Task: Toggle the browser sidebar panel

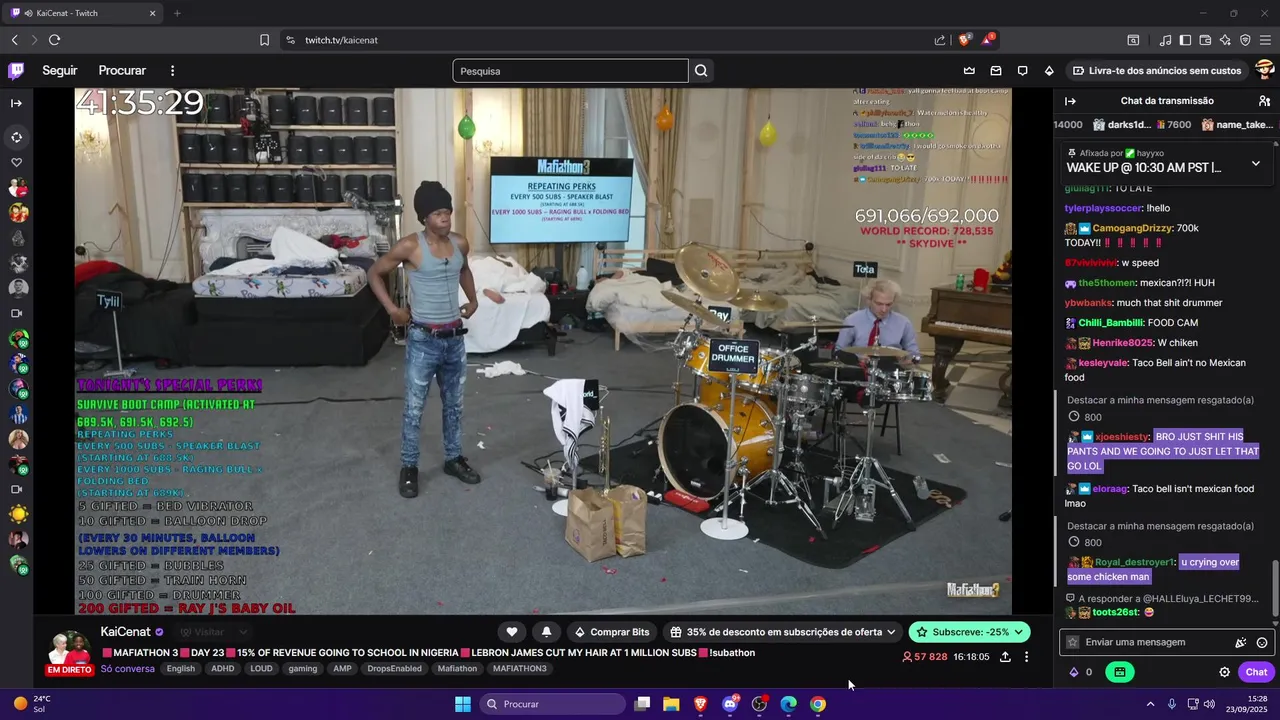Action: [x=1185, y=40]
